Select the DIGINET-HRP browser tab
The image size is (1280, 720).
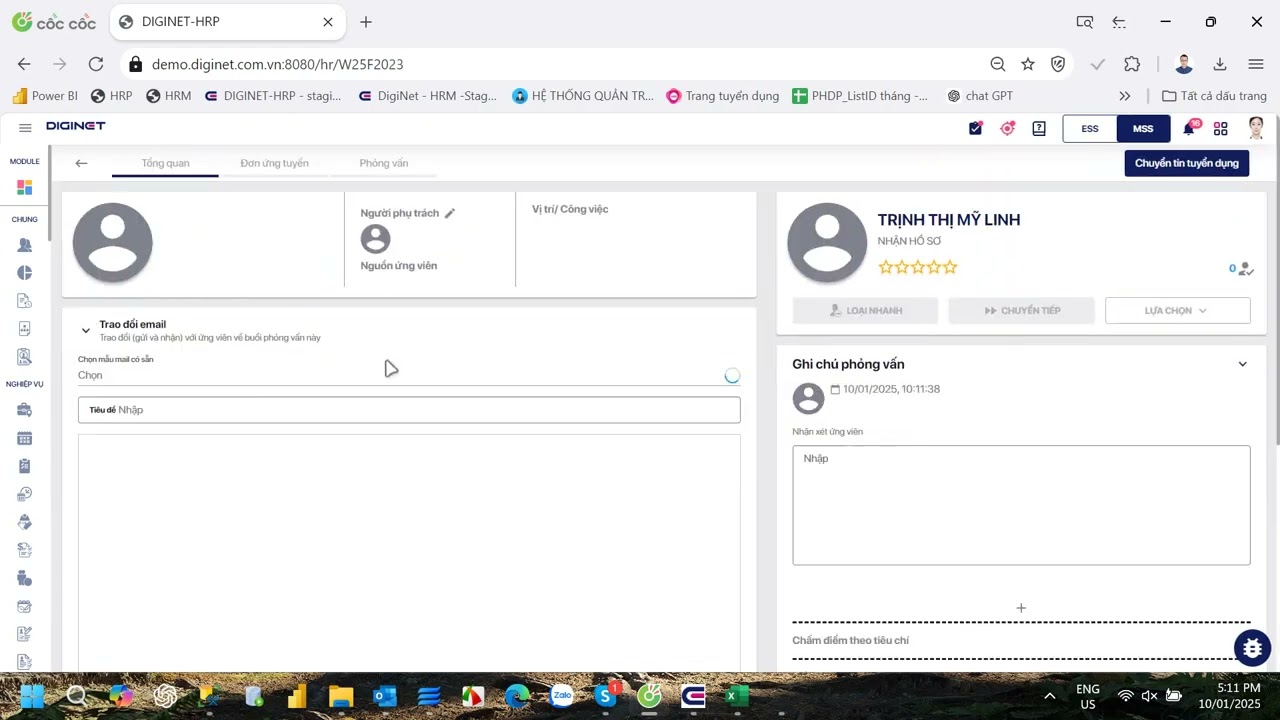coord(226,22)
